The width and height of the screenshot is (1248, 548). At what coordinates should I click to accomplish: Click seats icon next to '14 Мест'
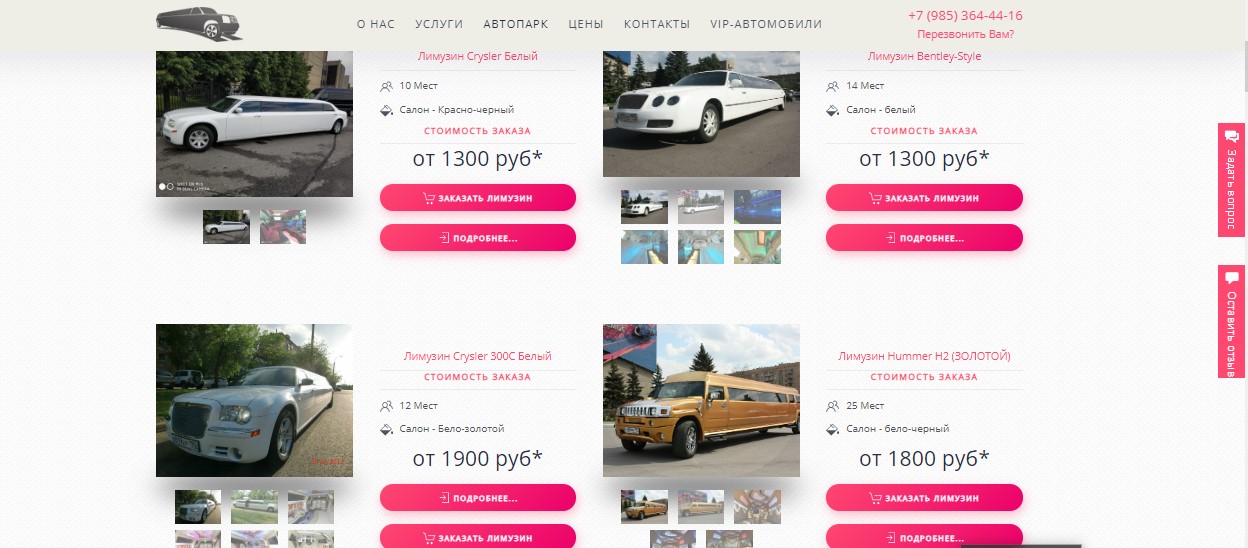click(x=832, y=86)
